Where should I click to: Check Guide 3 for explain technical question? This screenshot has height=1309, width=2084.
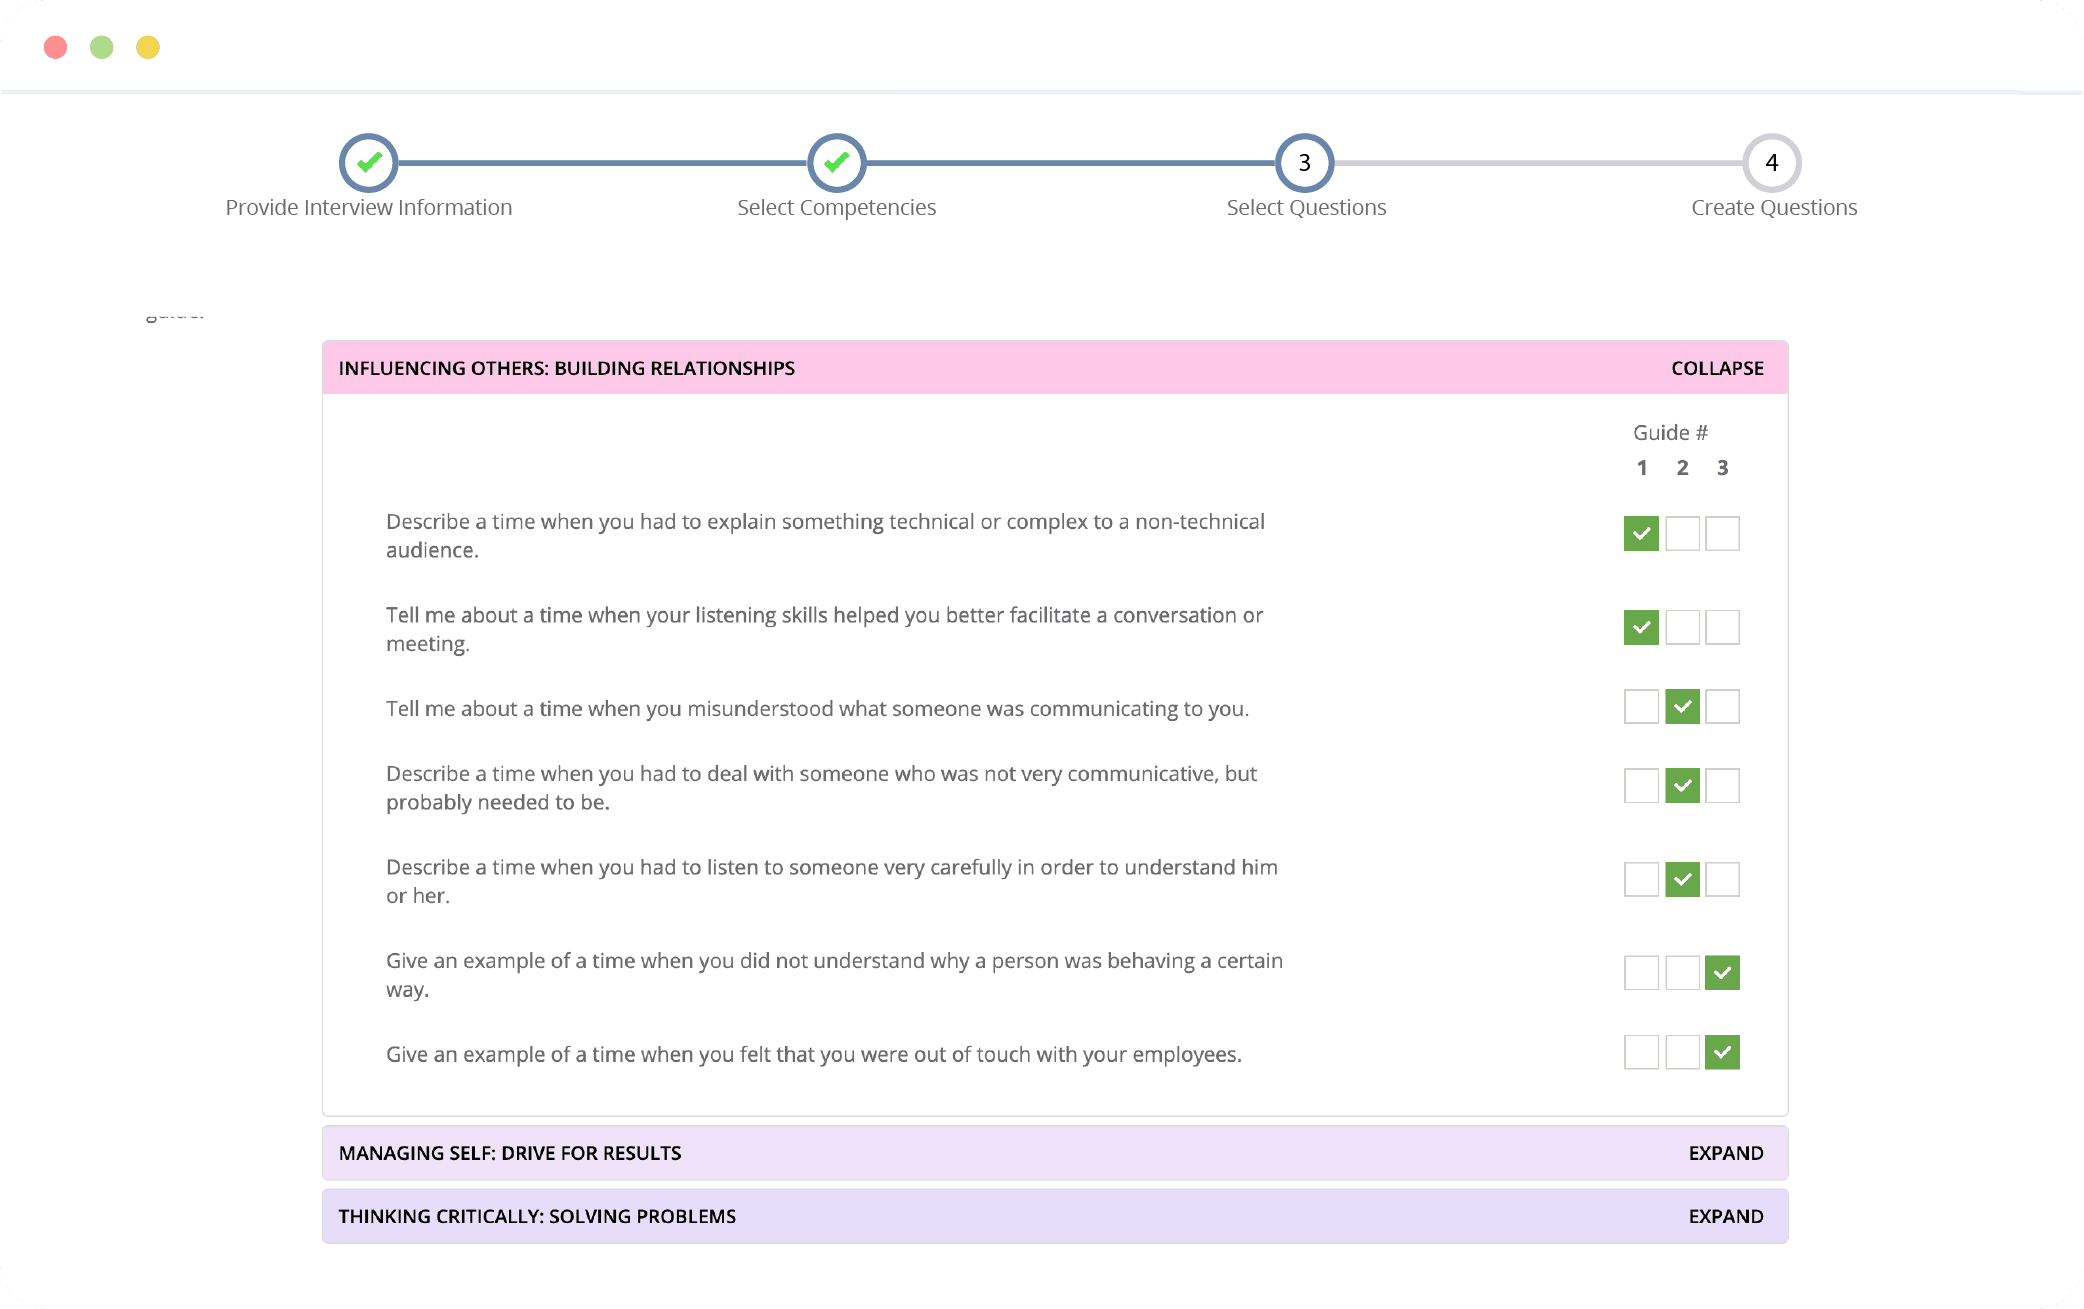pos(1722,533)
